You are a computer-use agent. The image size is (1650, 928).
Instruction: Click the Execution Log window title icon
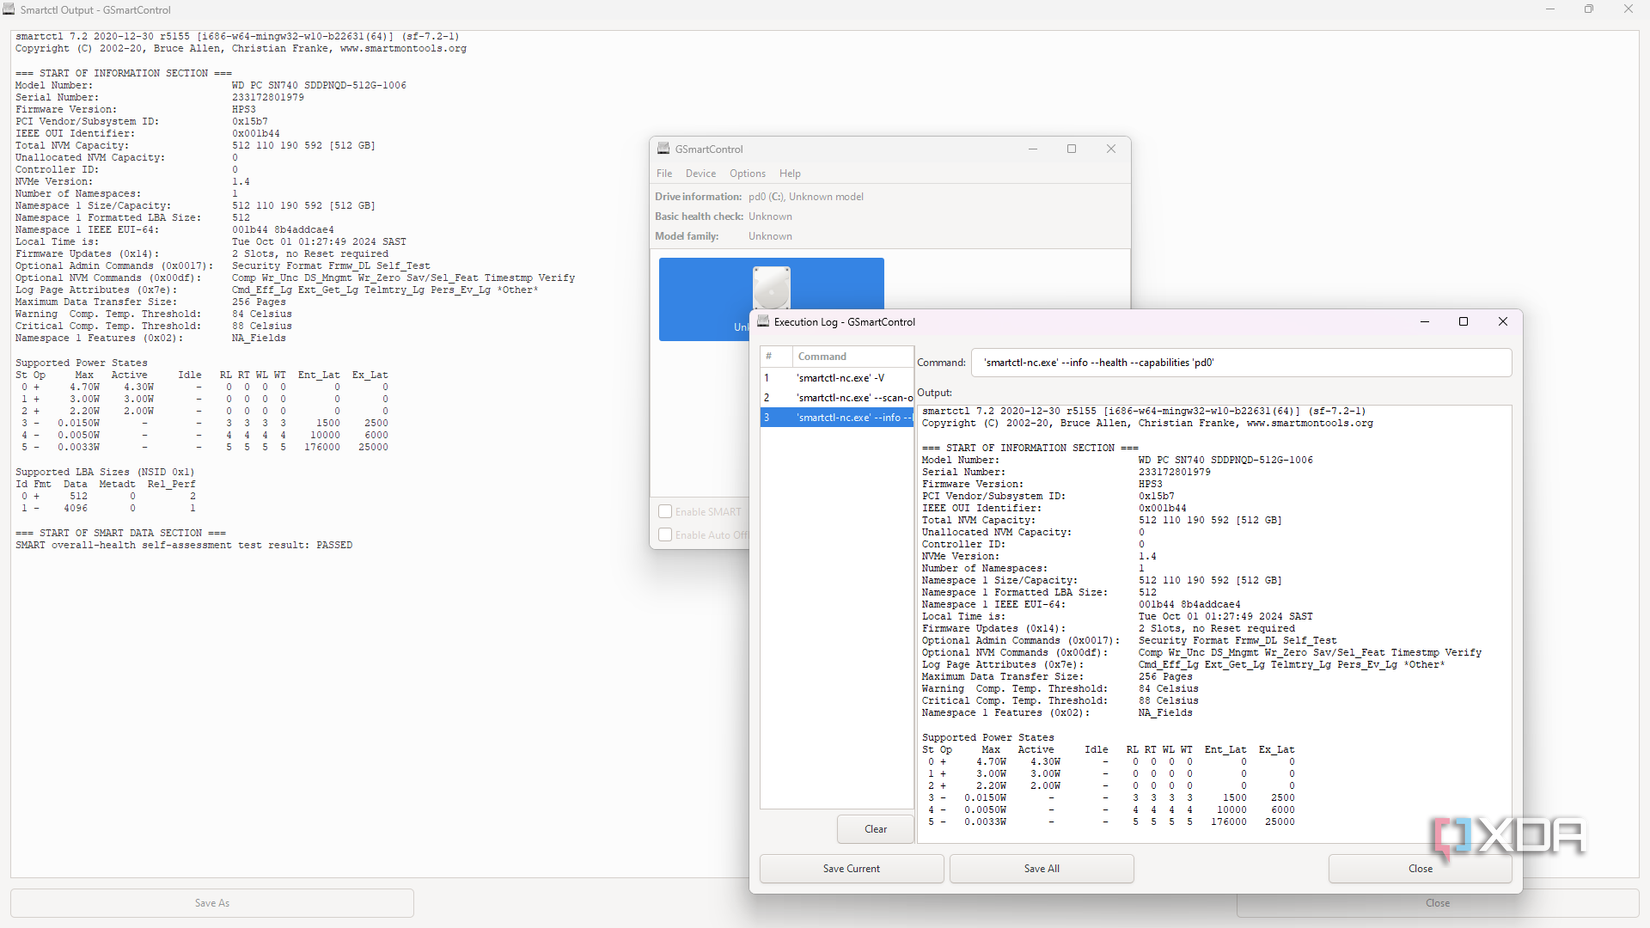(763, 322)
